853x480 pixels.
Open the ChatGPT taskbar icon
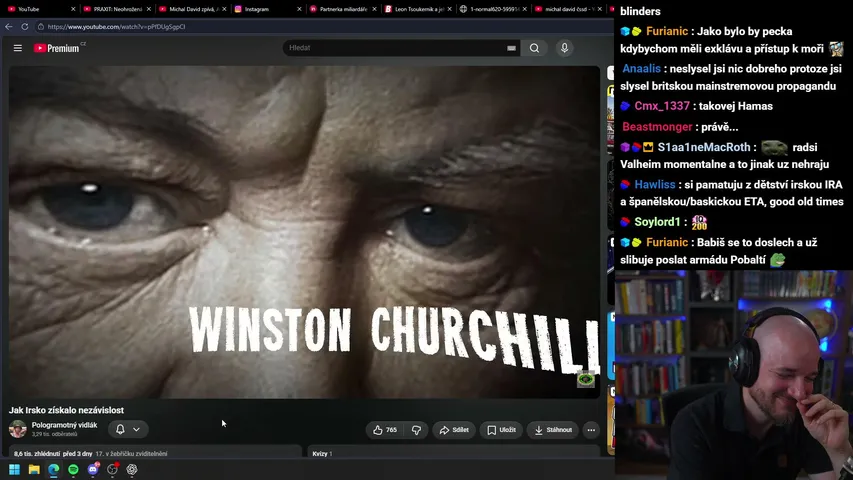point(132,469)
